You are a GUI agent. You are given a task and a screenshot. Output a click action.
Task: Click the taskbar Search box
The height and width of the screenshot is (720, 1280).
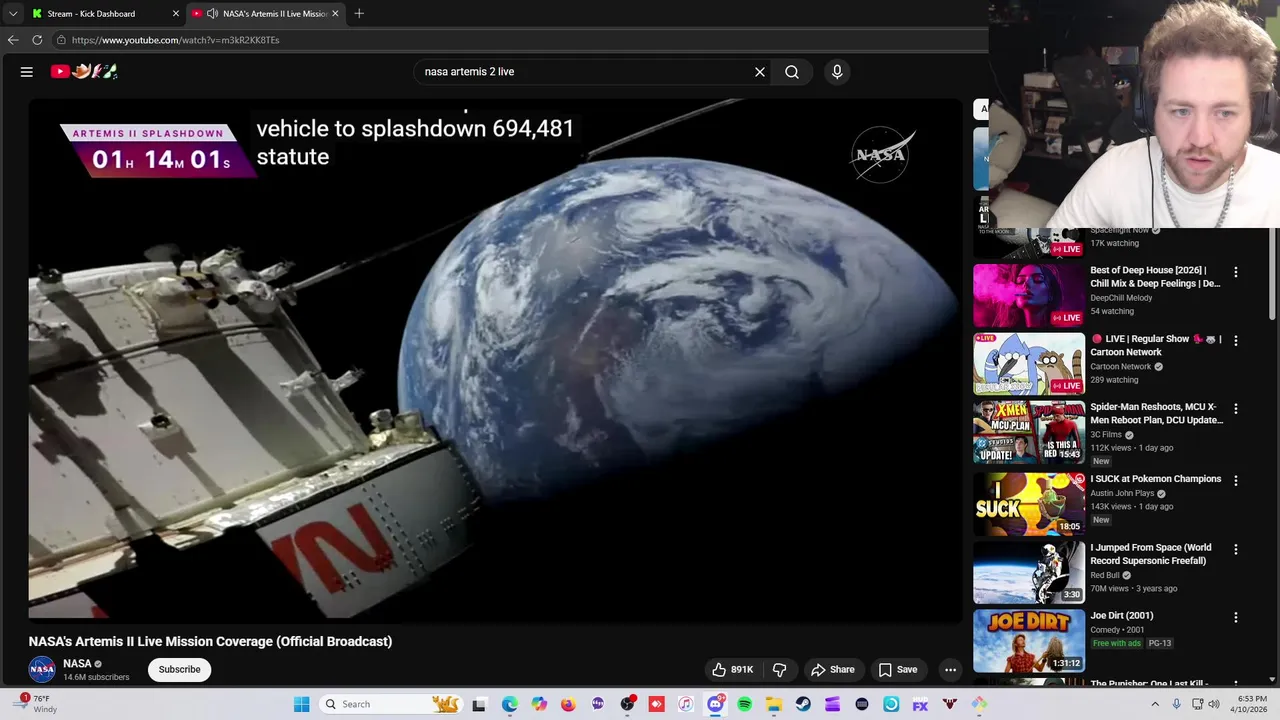tap(391, 704)
